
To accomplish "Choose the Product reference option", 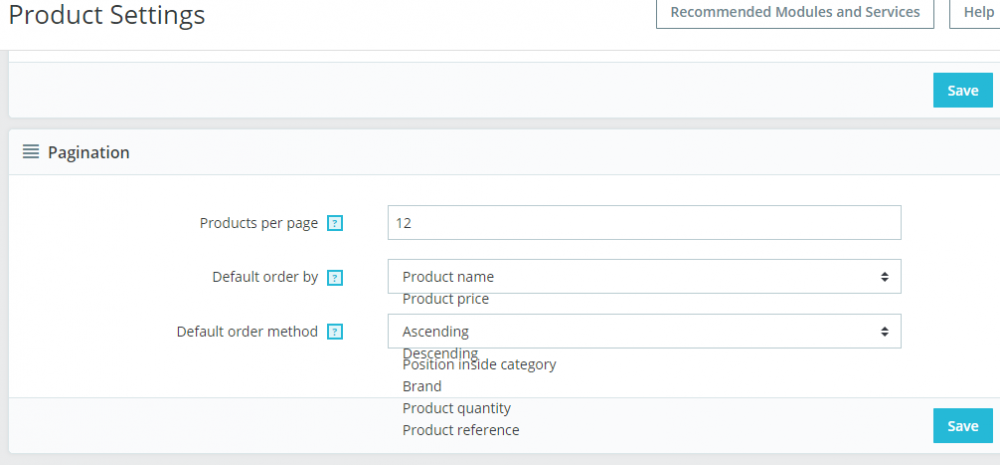I will (460, 430).
